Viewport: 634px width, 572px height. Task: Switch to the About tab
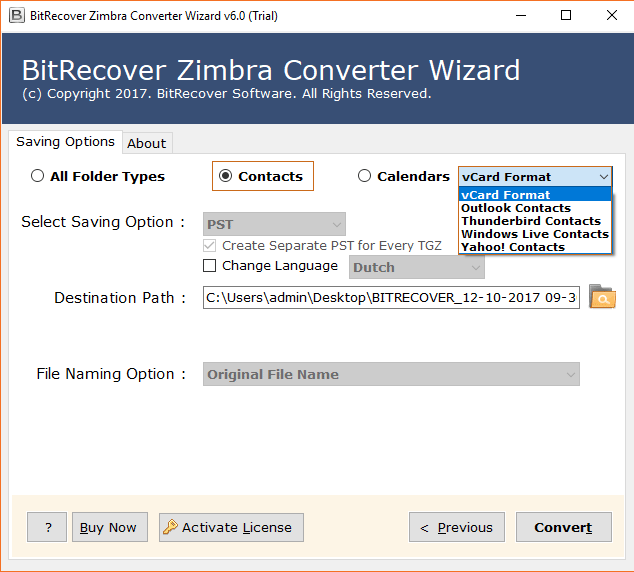tap(147, 143)
